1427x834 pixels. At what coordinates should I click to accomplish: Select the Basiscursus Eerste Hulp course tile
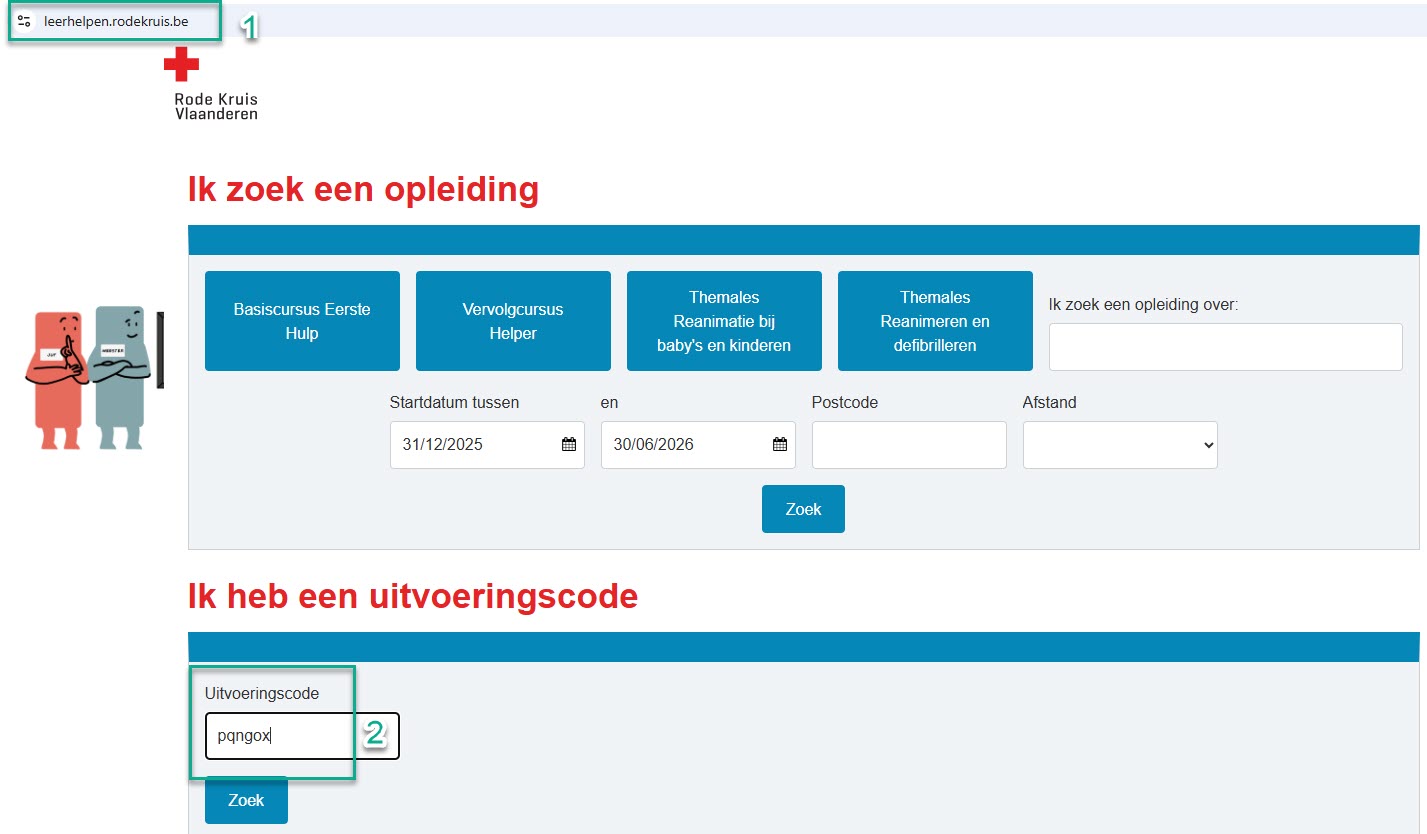point(302,321)
